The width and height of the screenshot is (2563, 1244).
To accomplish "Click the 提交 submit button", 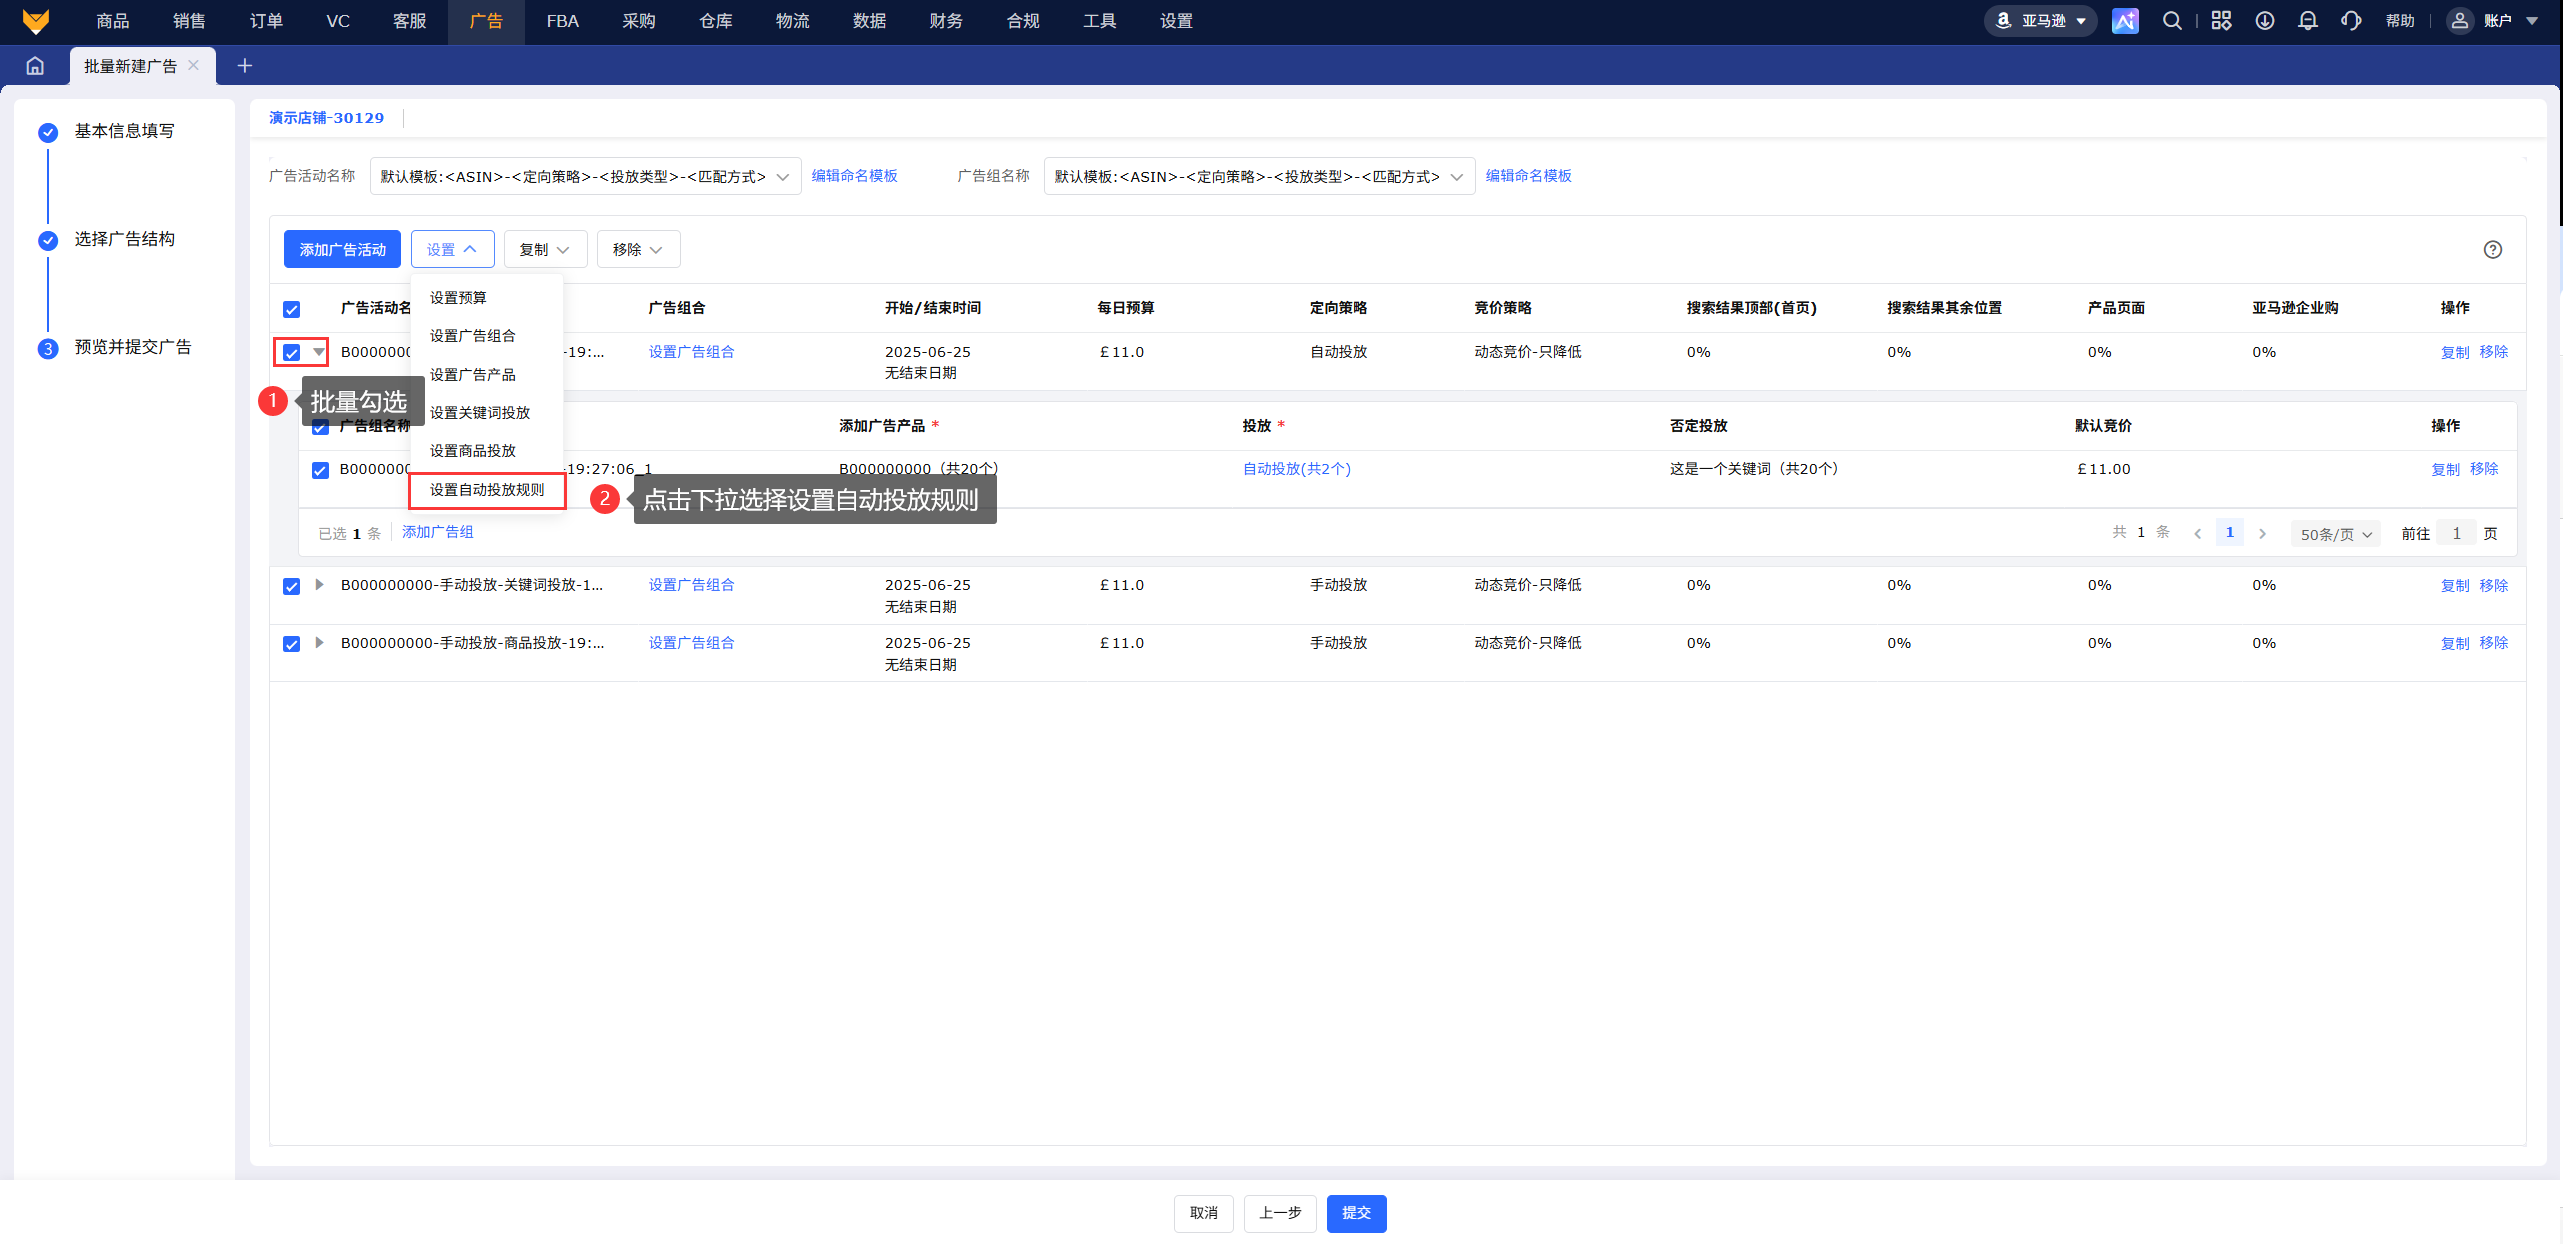I will 1356,1213.
